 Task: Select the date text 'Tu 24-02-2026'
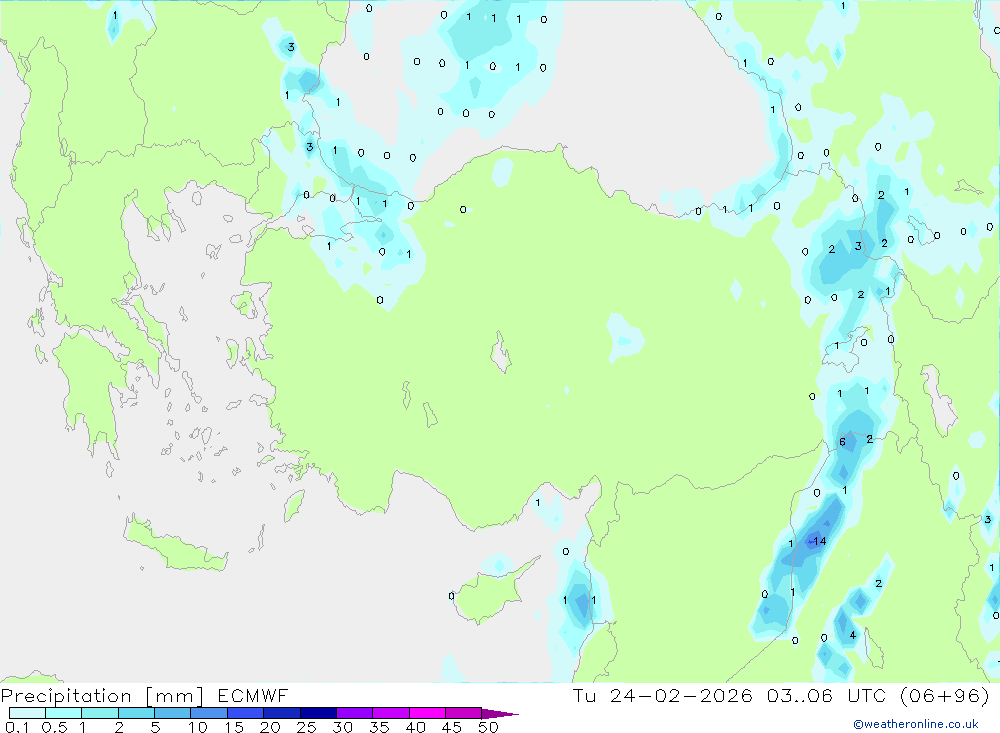tap(663, 695)
